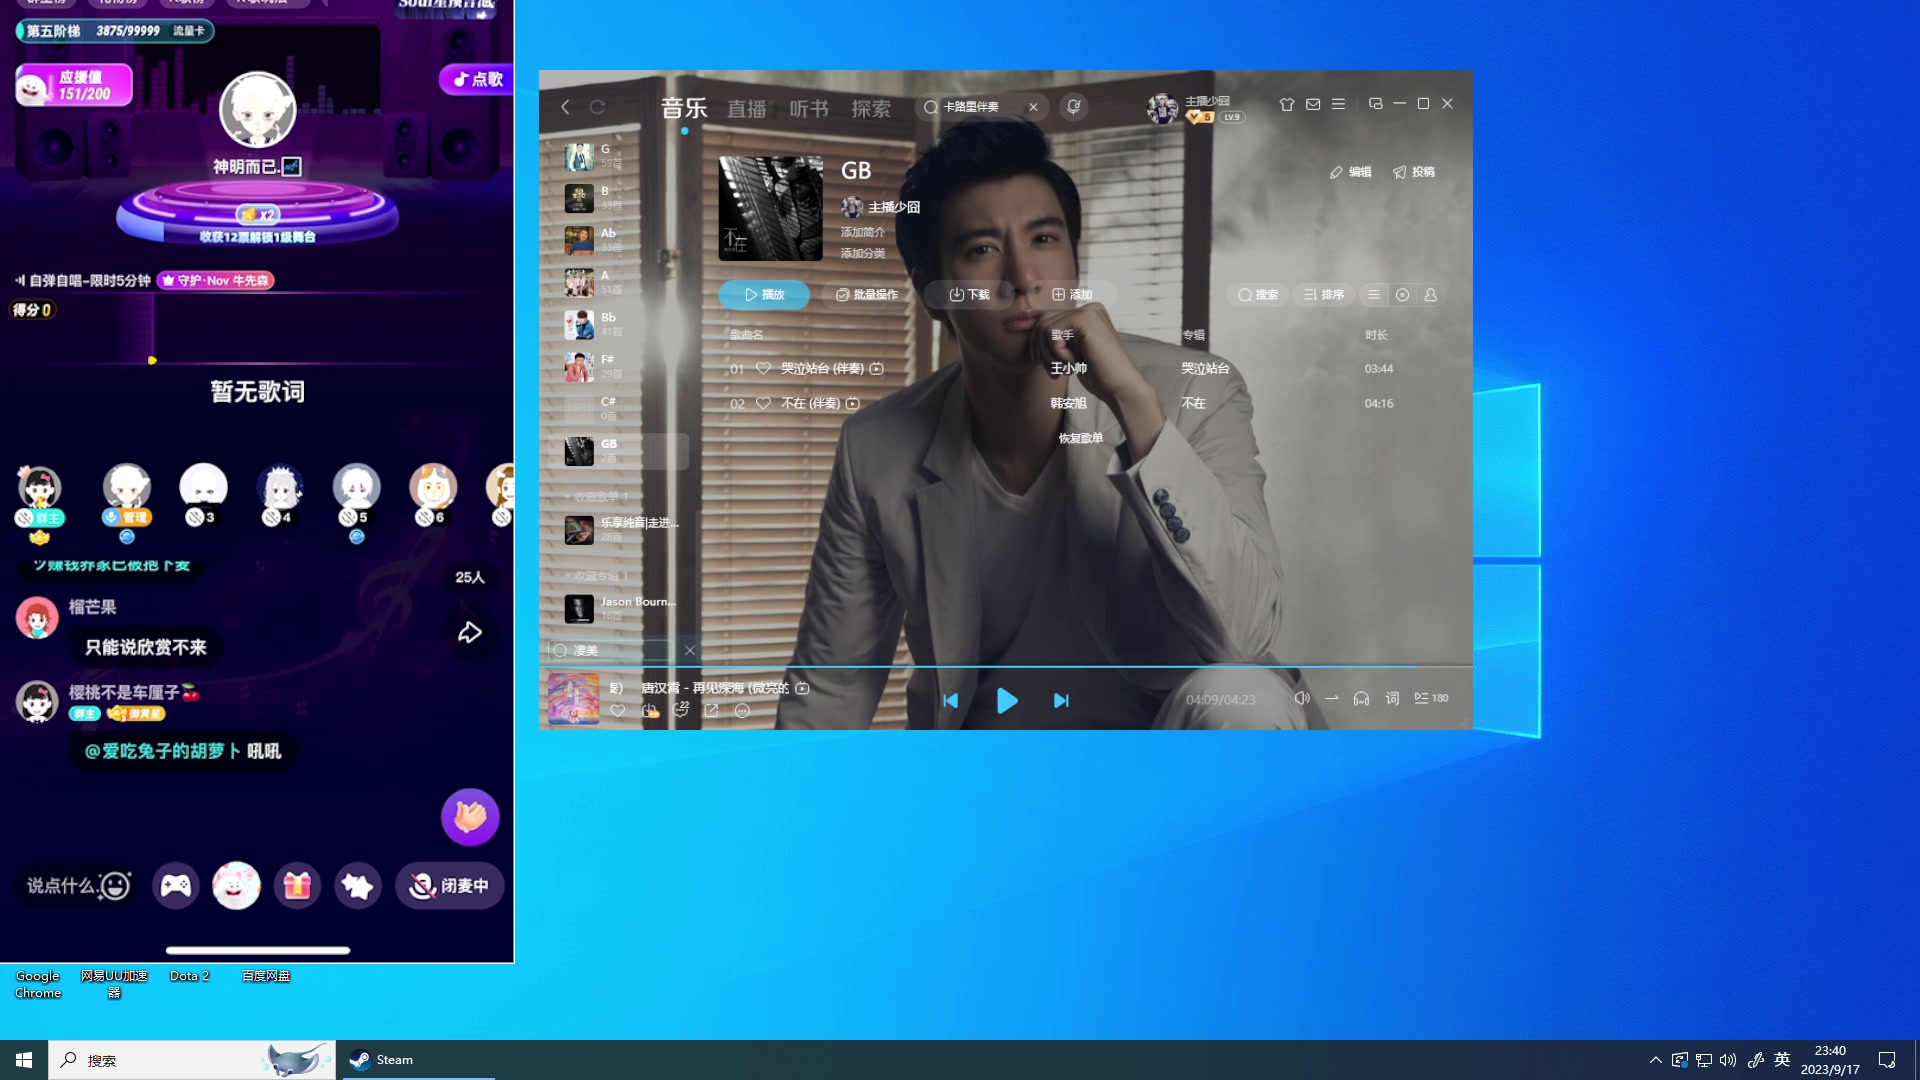1920x1080 pixels.
Task: Switch to the 听书 tab
Action: (809, 108)
